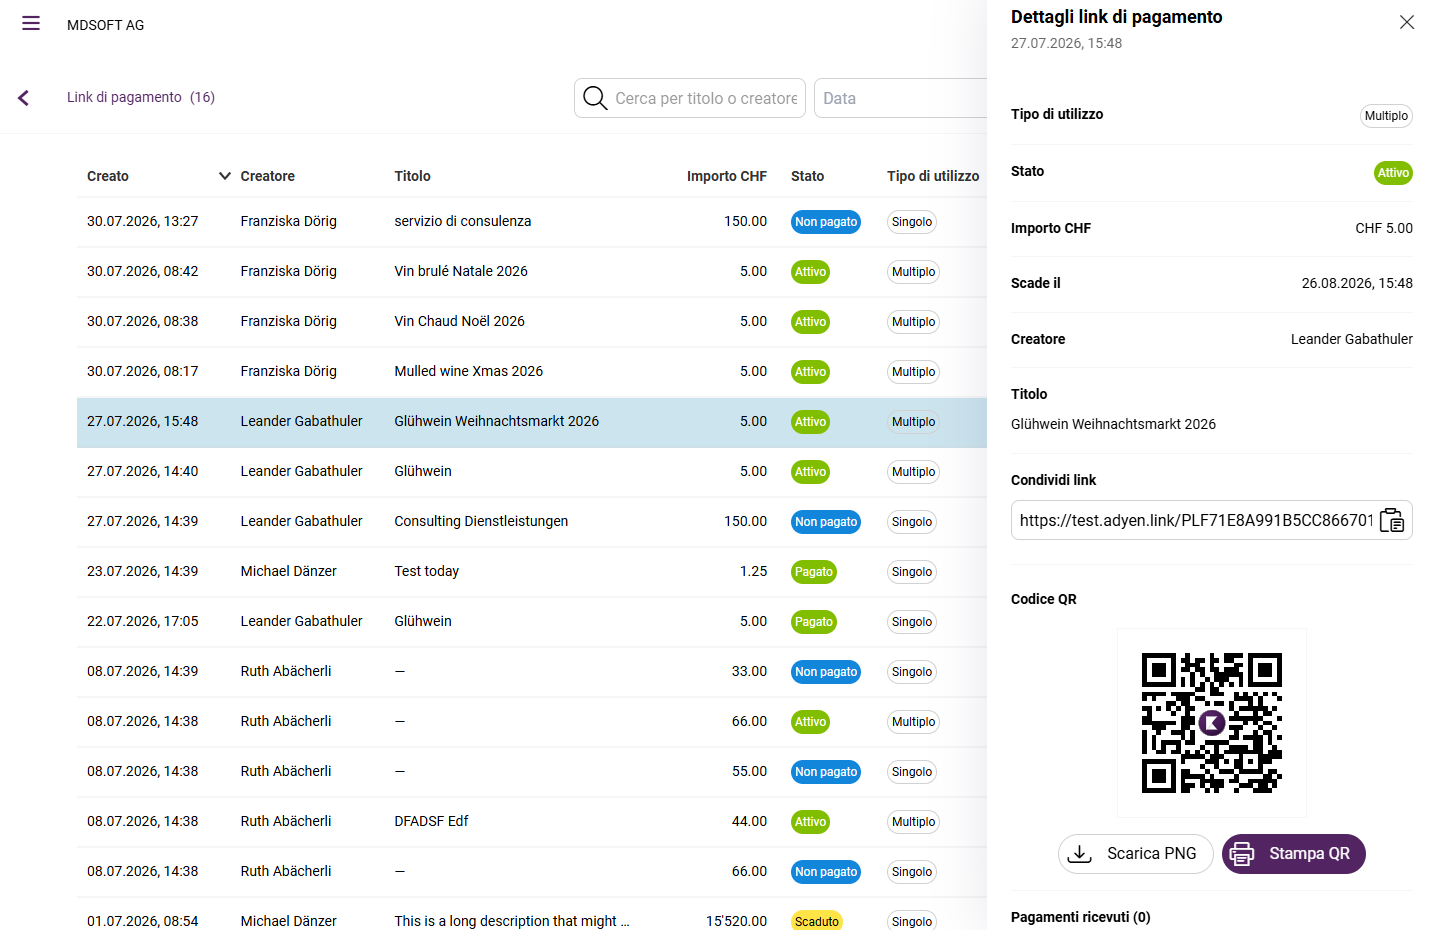The image size is (1434, 930).
Task: Click the Pagamenti ricevuti (0) heading
Action: click(1080, 917)
